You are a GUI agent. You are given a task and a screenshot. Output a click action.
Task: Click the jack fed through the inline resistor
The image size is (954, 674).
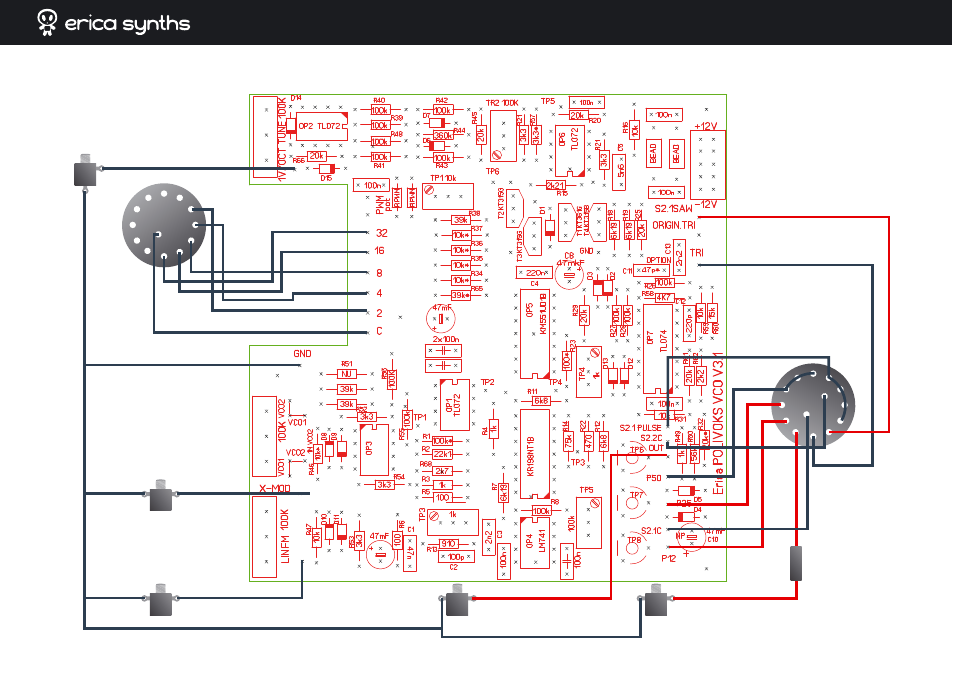click(656, 600)
